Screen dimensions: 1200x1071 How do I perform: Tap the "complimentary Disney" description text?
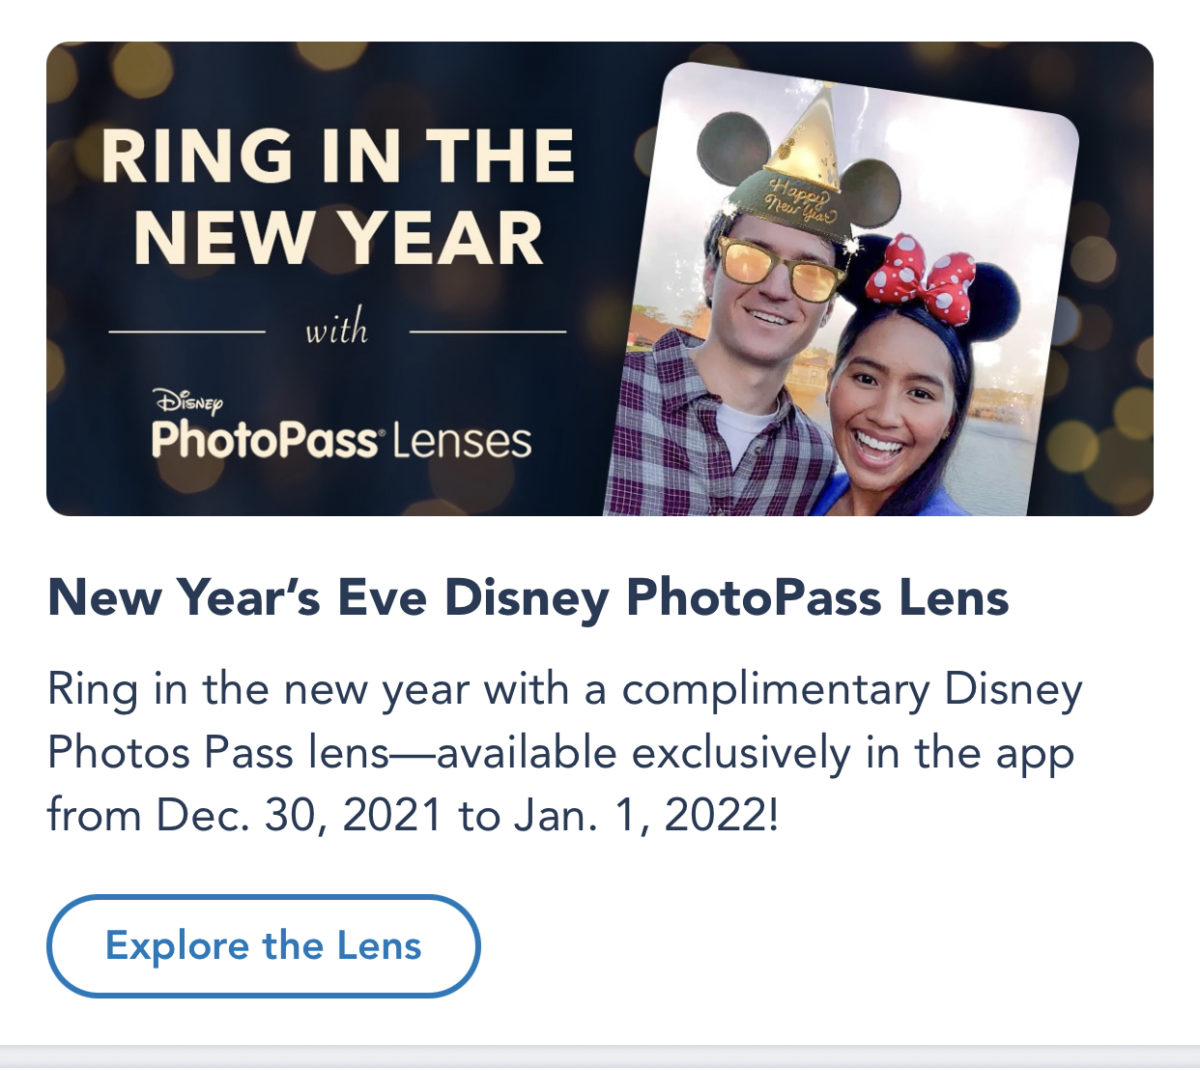(x=852, y=690)
